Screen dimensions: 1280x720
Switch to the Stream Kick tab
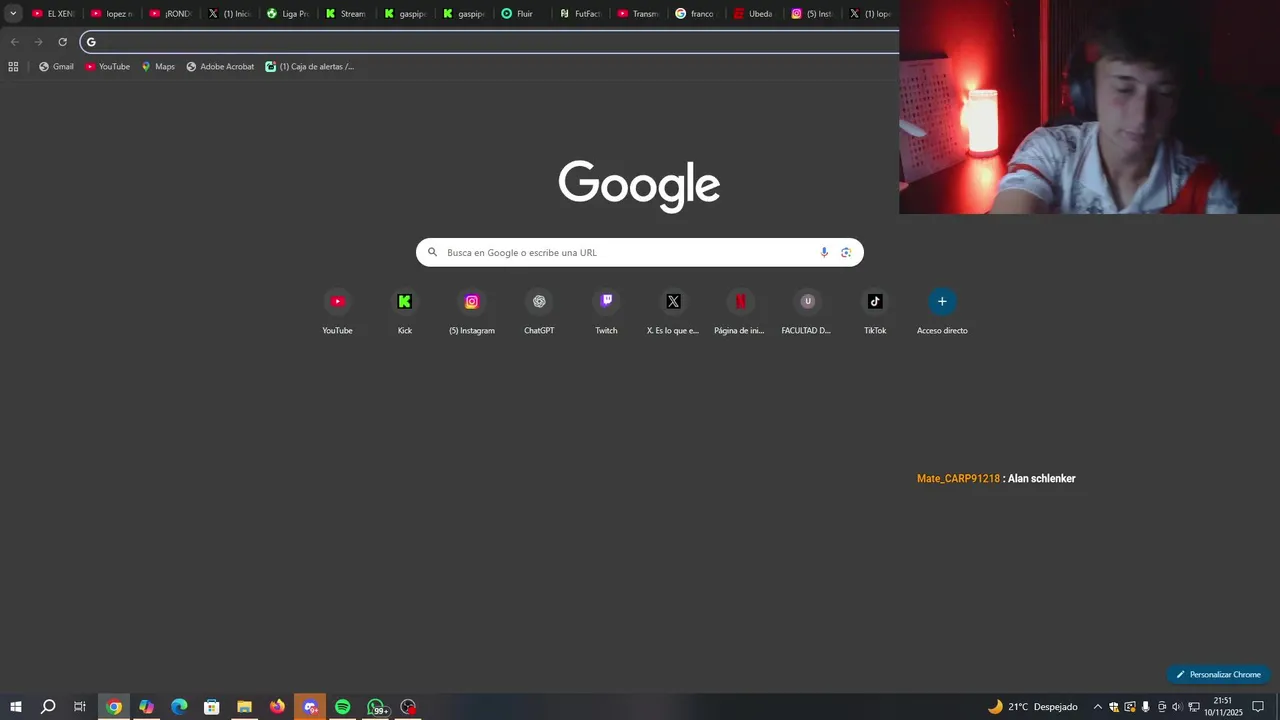point(346,14)
